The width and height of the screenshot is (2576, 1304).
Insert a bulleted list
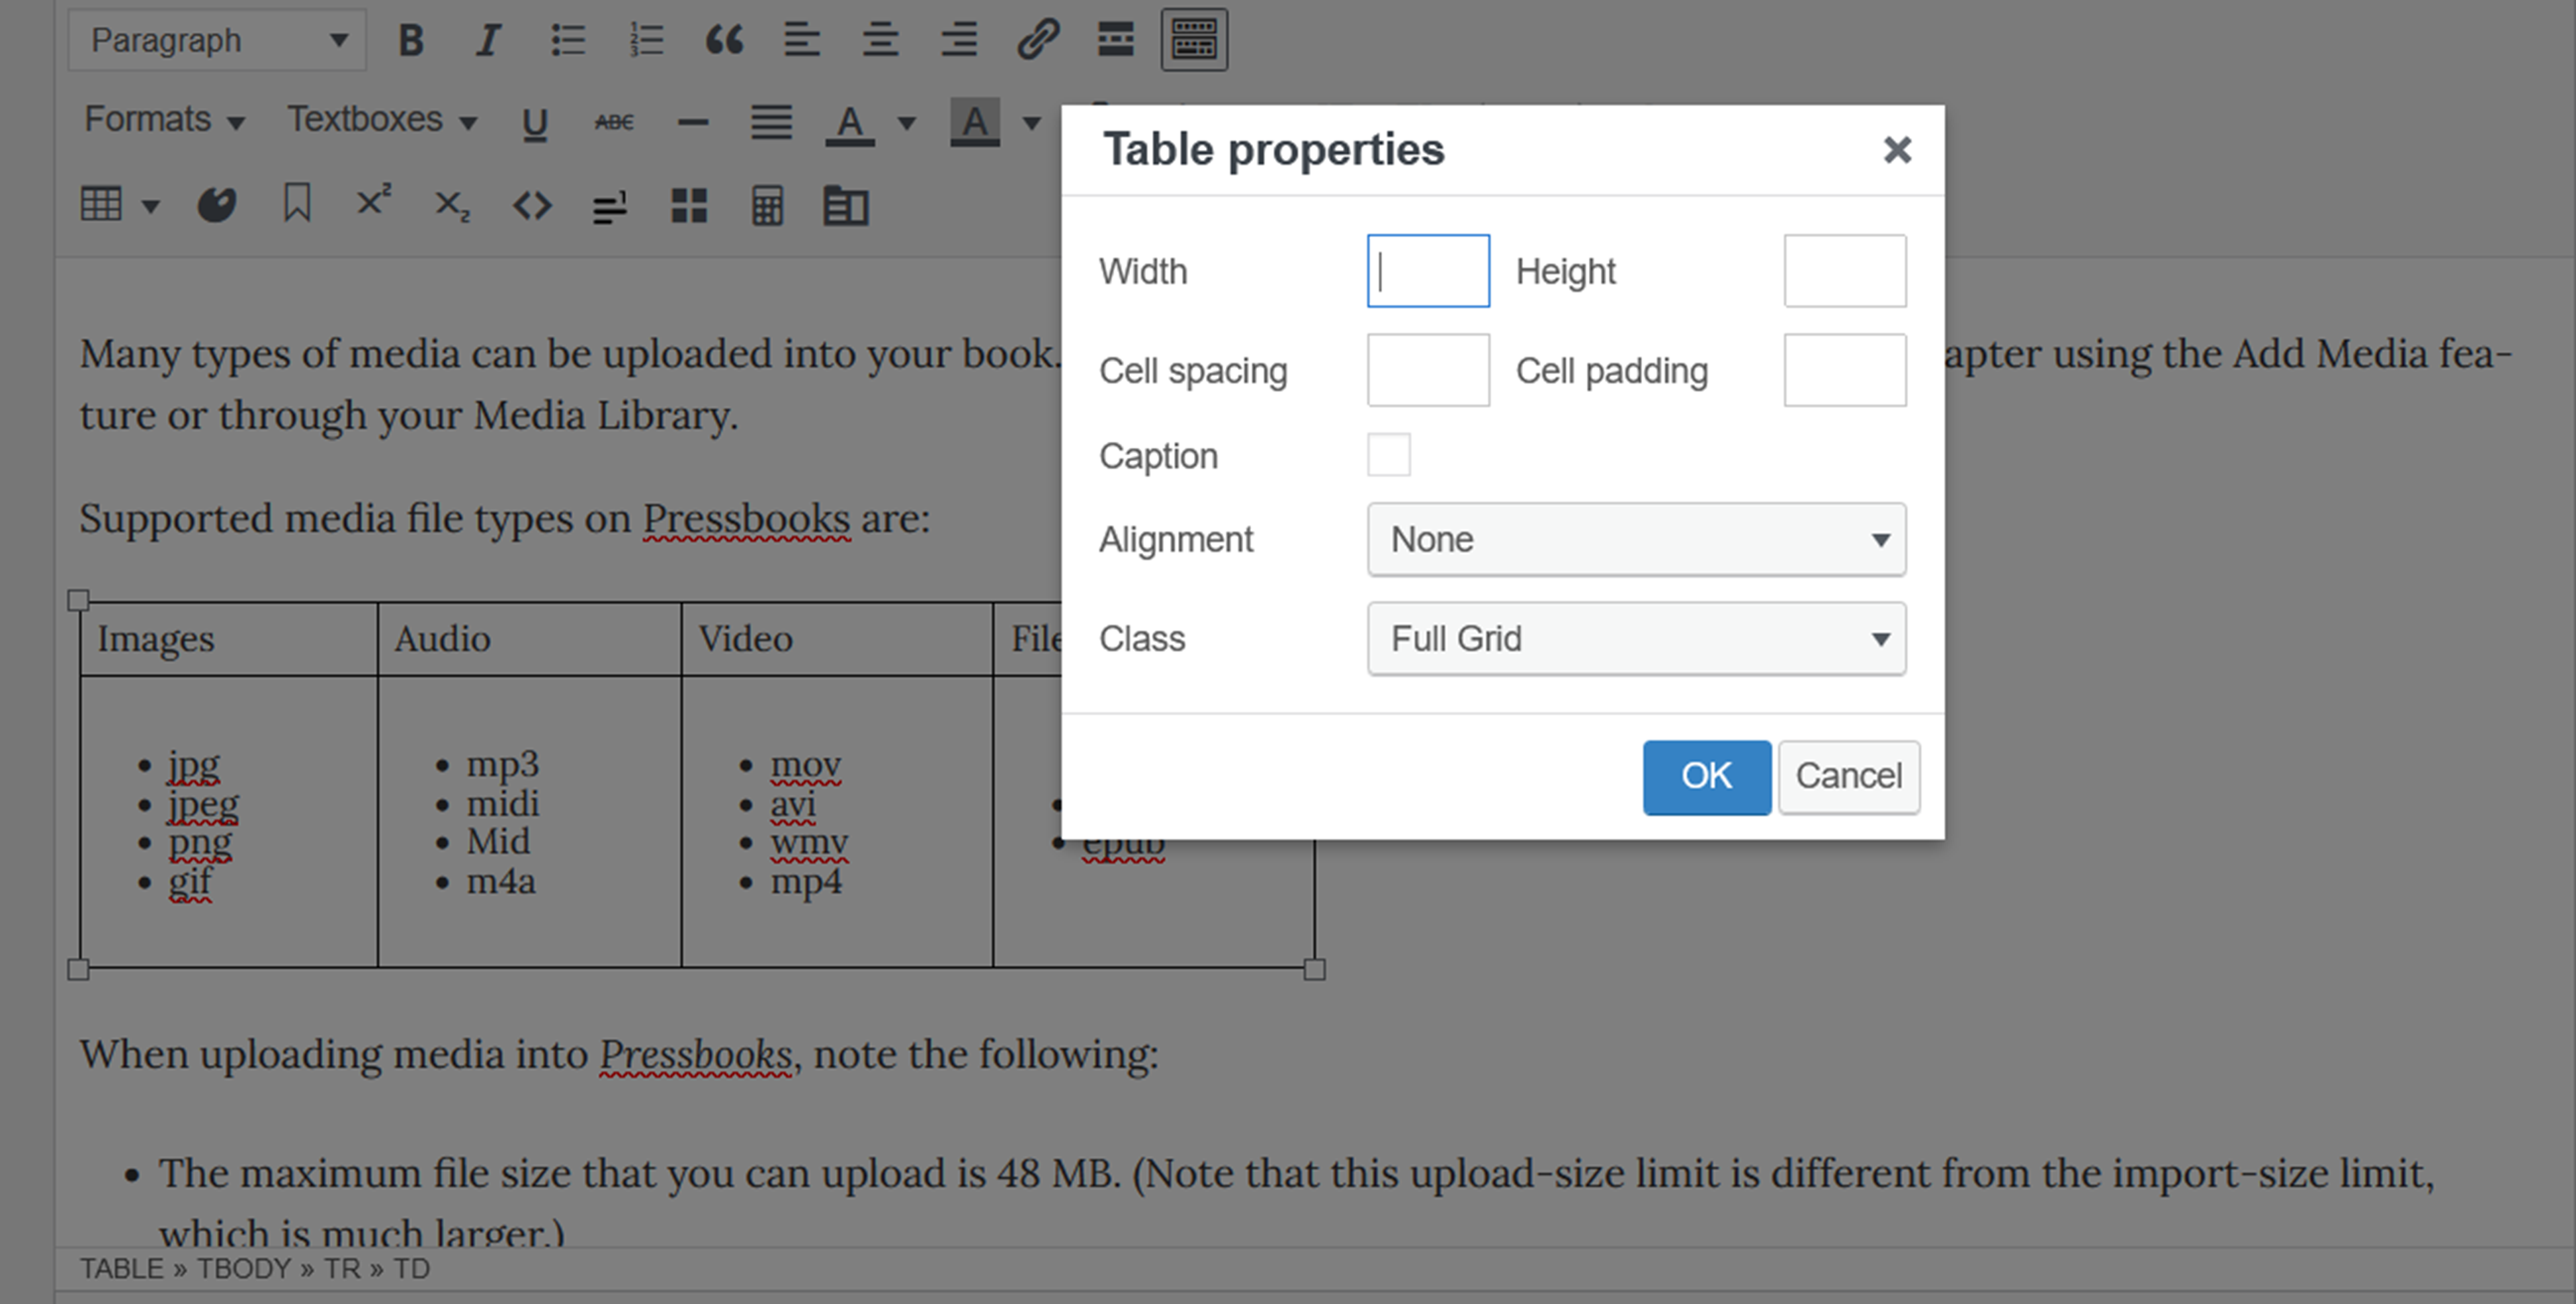[567, 40]
